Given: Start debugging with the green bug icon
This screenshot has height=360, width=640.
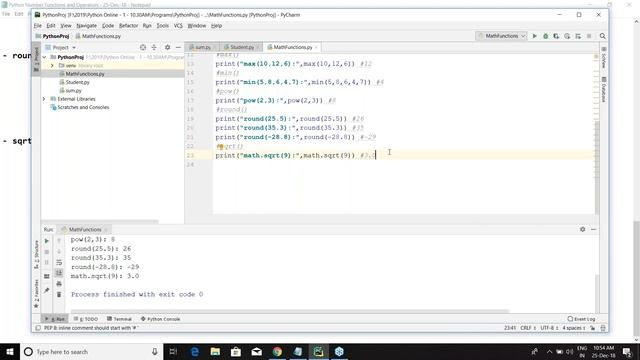Looking at the screenshot, I should 545,36.
